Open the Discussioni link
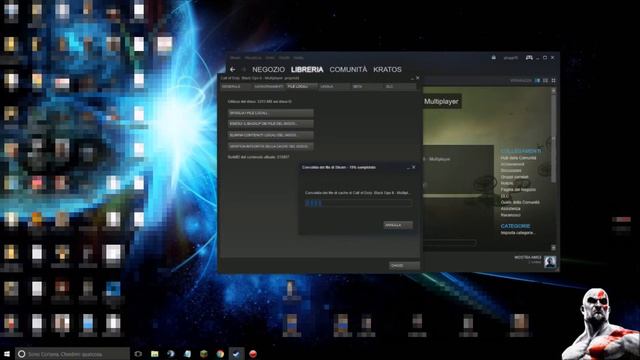This screenshot has width=640, height=360. pyautogui.click(x=511, y=170)
